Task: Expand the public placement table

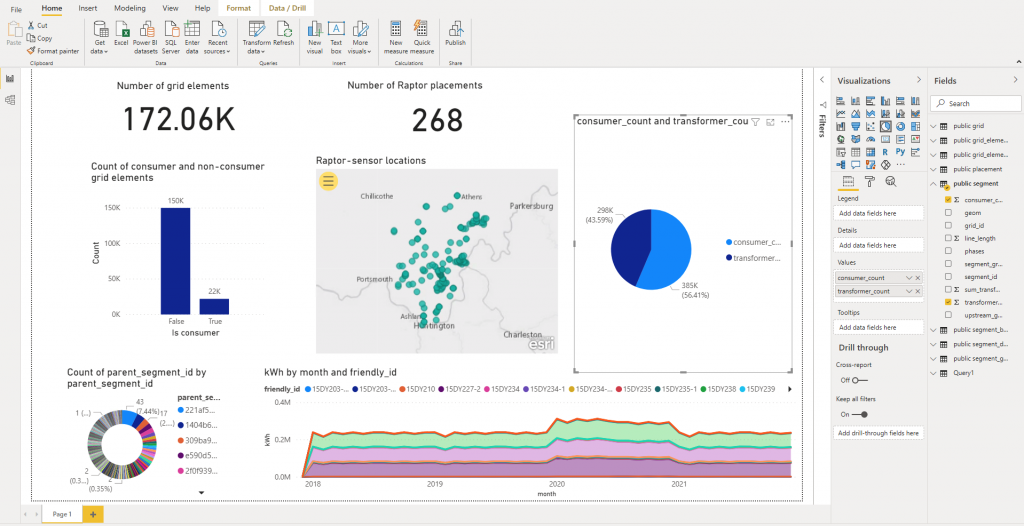Action: point(933,169)
